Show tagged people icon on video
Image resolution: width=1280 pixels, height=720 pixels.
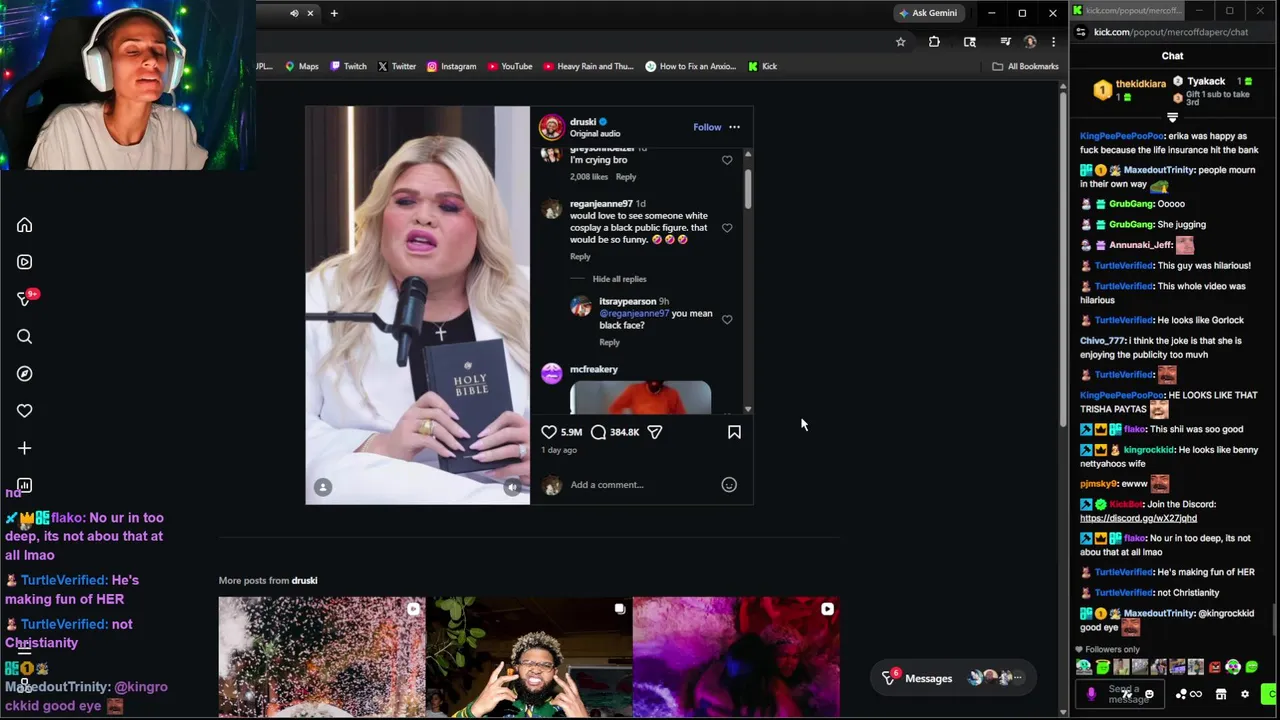(x=322, y=487)
